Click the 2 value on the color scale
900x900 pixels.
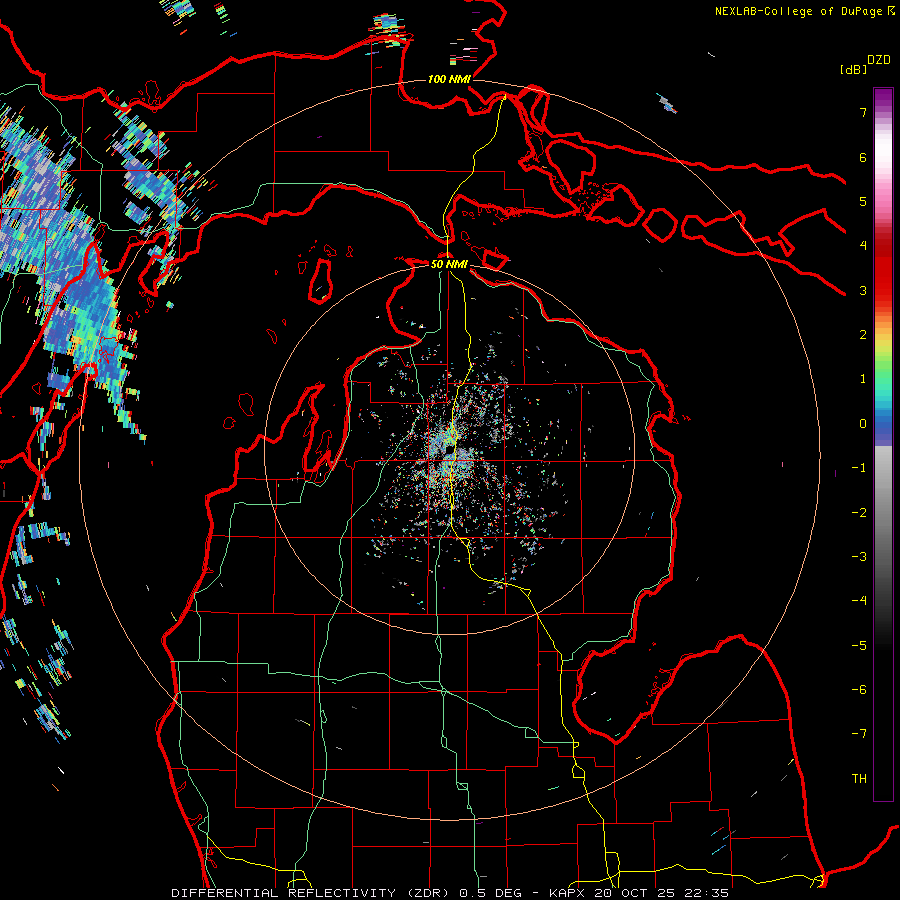863,335
